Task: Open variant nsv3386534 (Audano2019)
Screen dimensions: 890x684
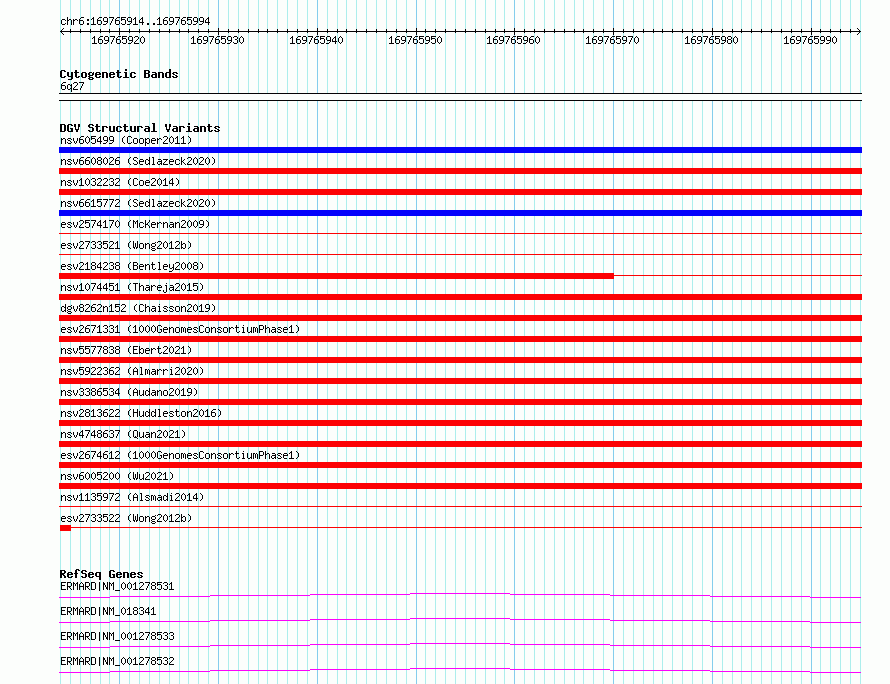Action: pos(129,392)
